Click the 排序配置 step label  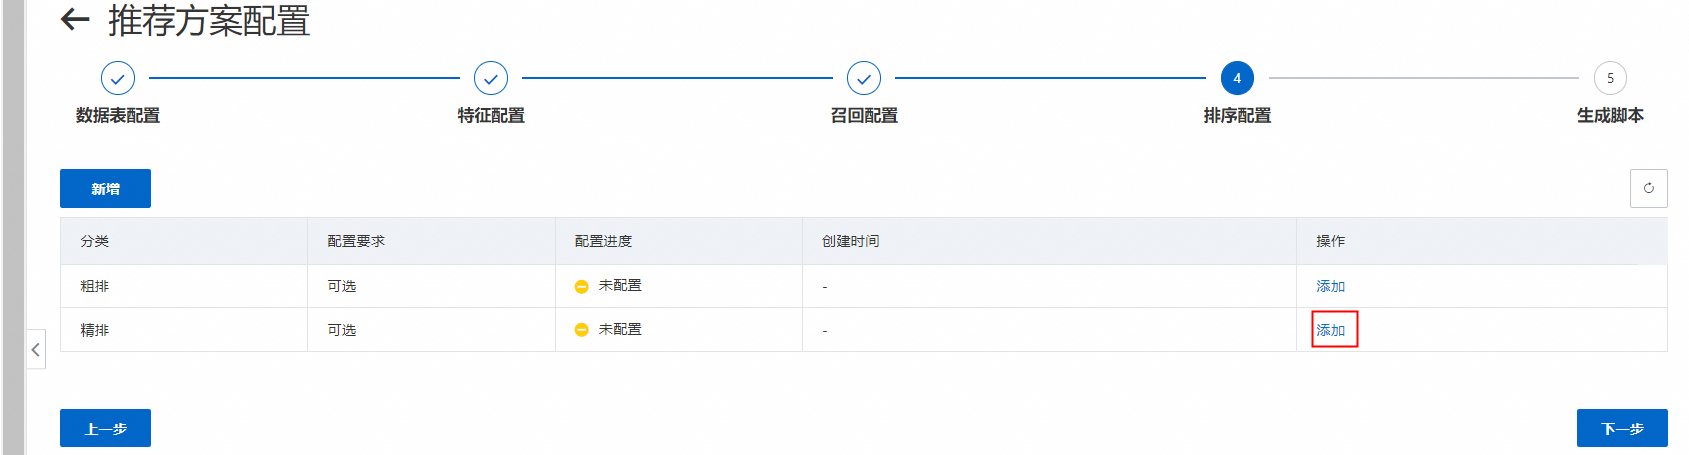(x=1237, y=116)
